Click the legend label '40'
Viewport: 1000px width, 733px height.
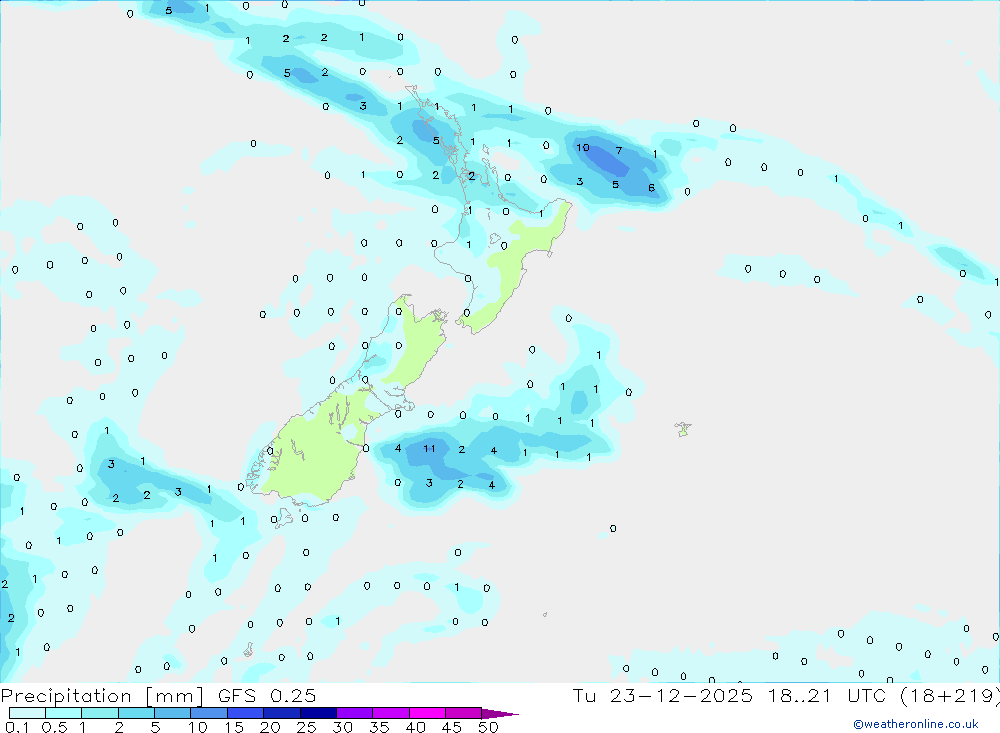pyautogui.click(x=415, y=727)
